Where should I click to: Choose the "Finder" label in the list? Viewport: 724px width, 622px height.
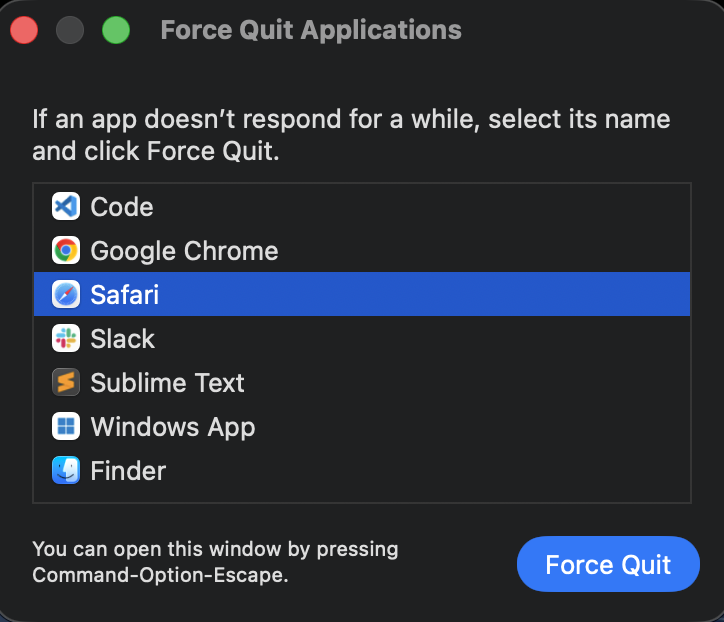pos(128,471)
